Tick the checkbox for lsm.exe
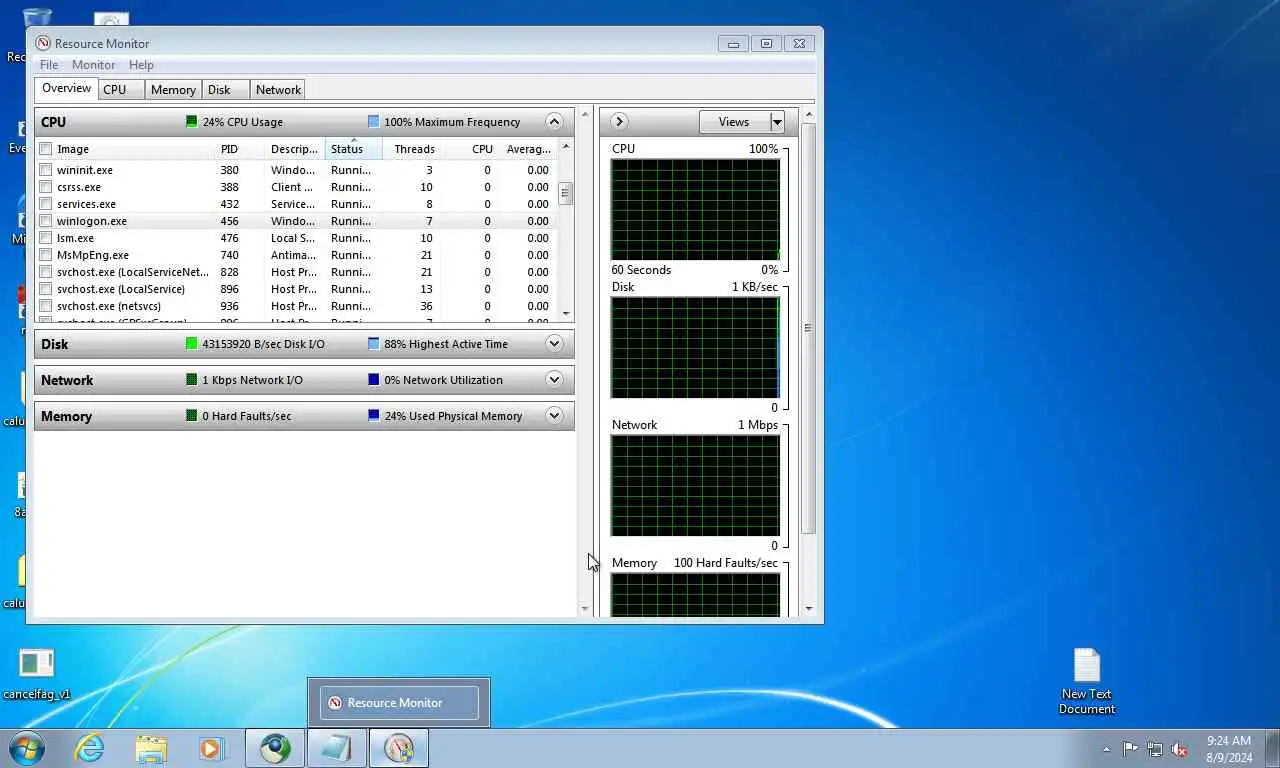 (x=45, y=238)
